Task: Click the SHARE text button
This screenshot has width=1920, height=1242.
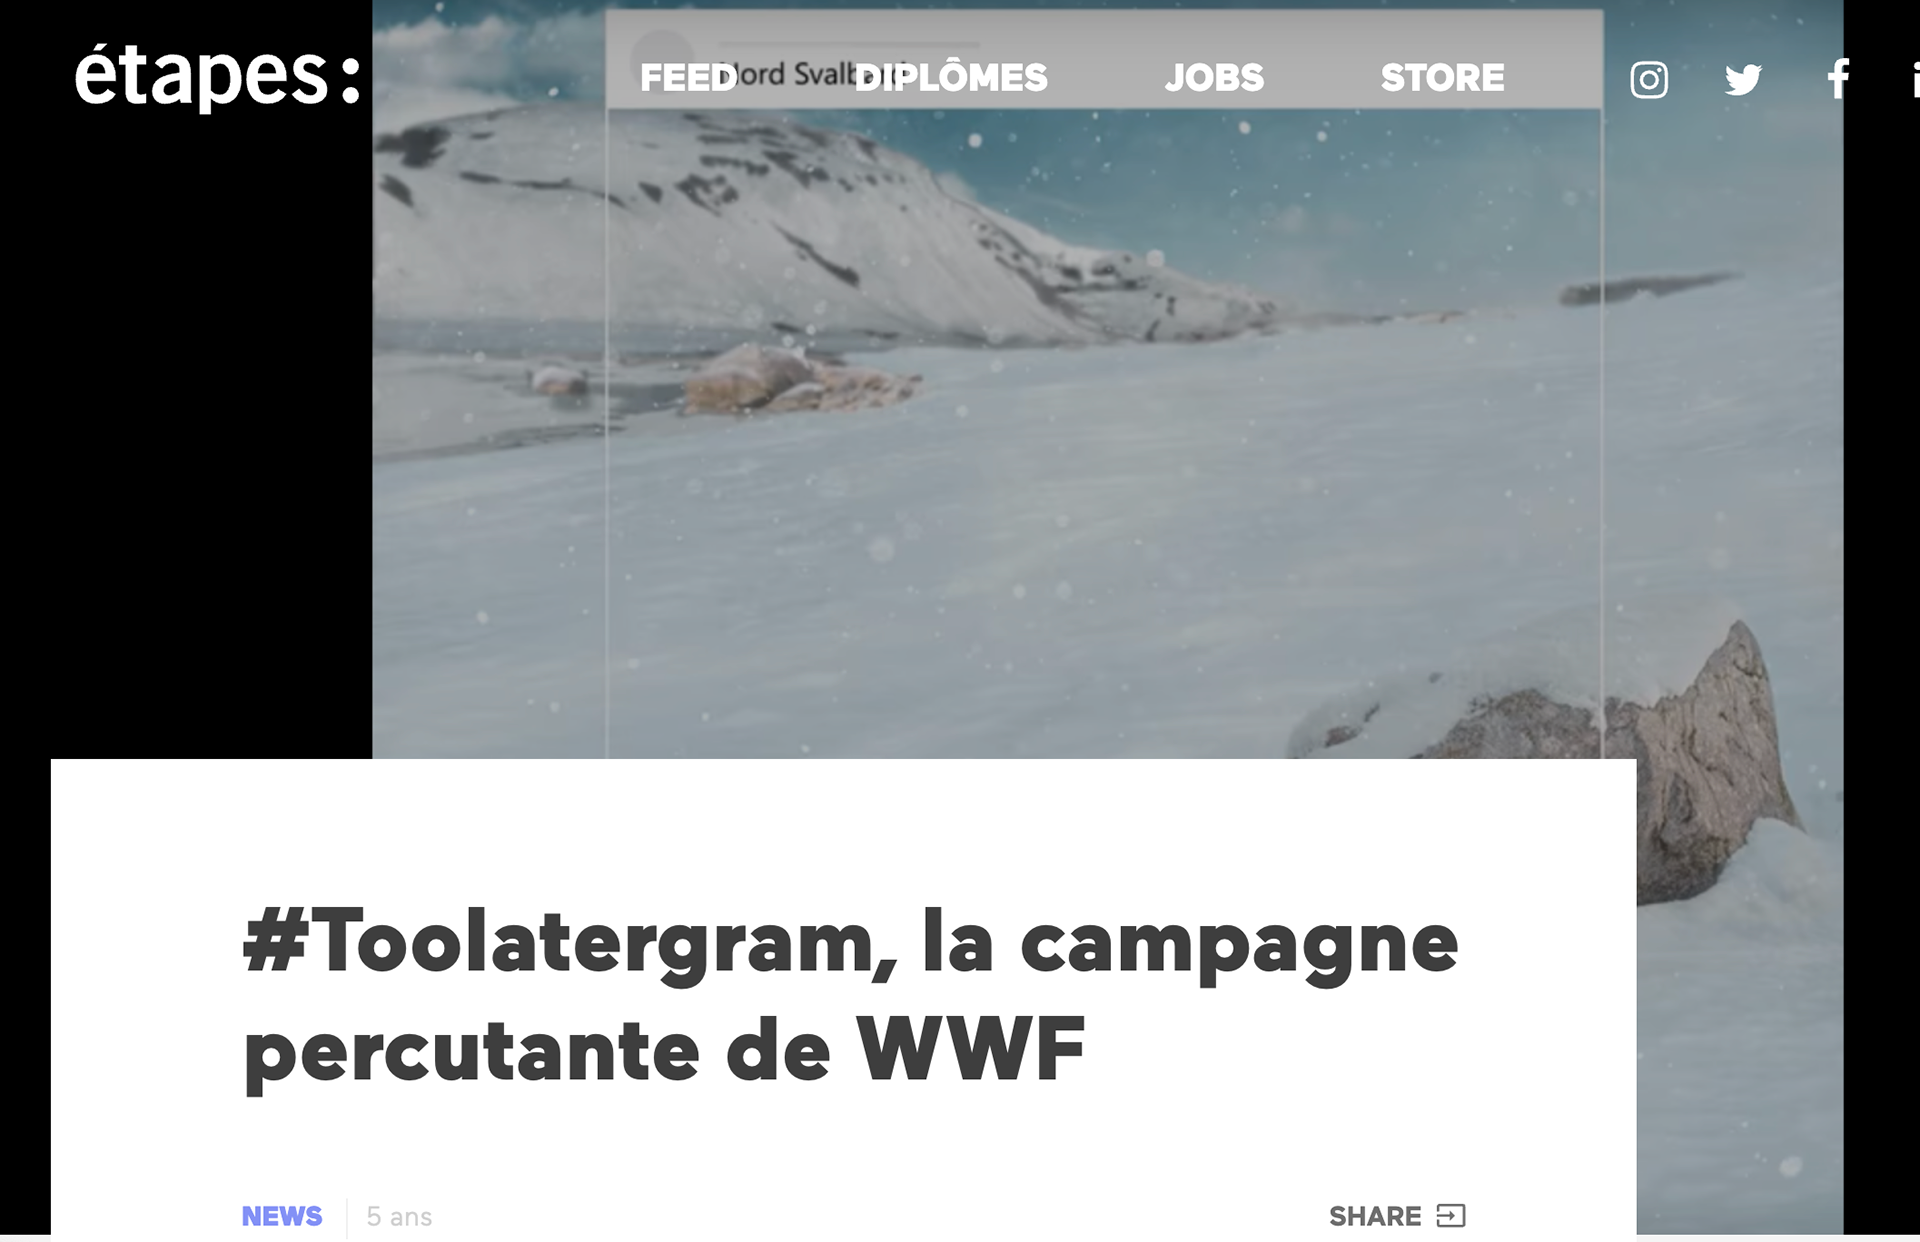Action: point(1375,1216)
